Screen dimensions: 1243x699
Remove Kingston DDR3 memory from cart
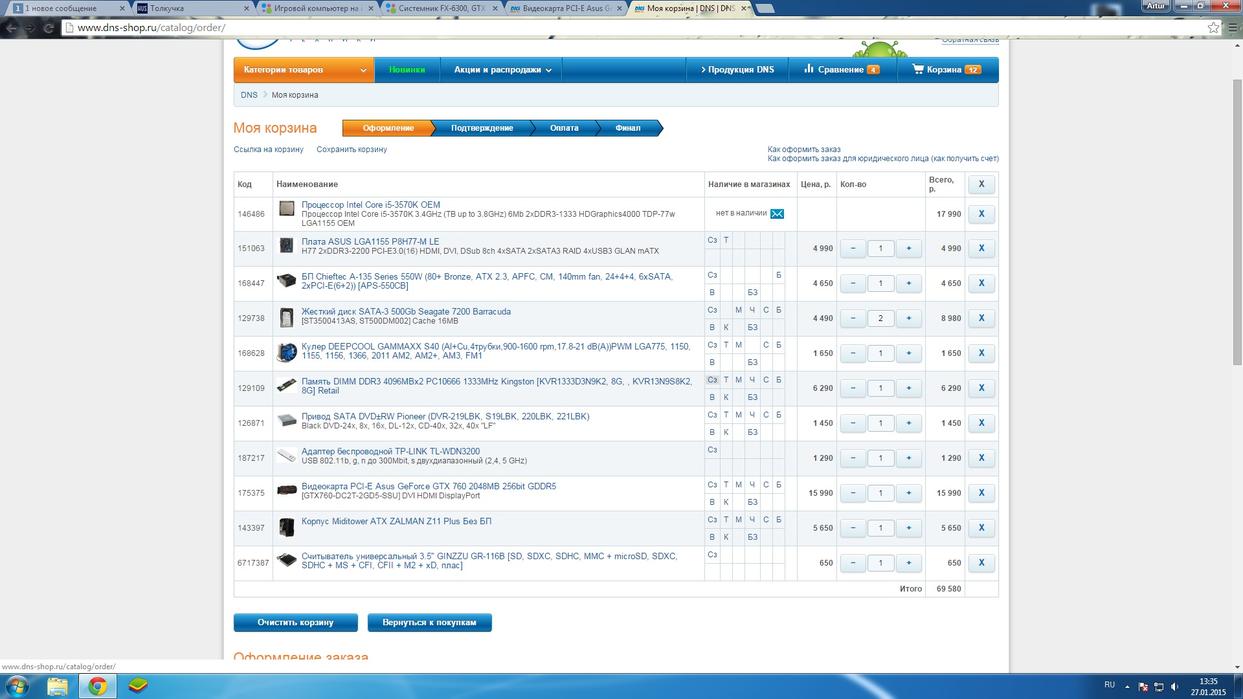[981, 388]
